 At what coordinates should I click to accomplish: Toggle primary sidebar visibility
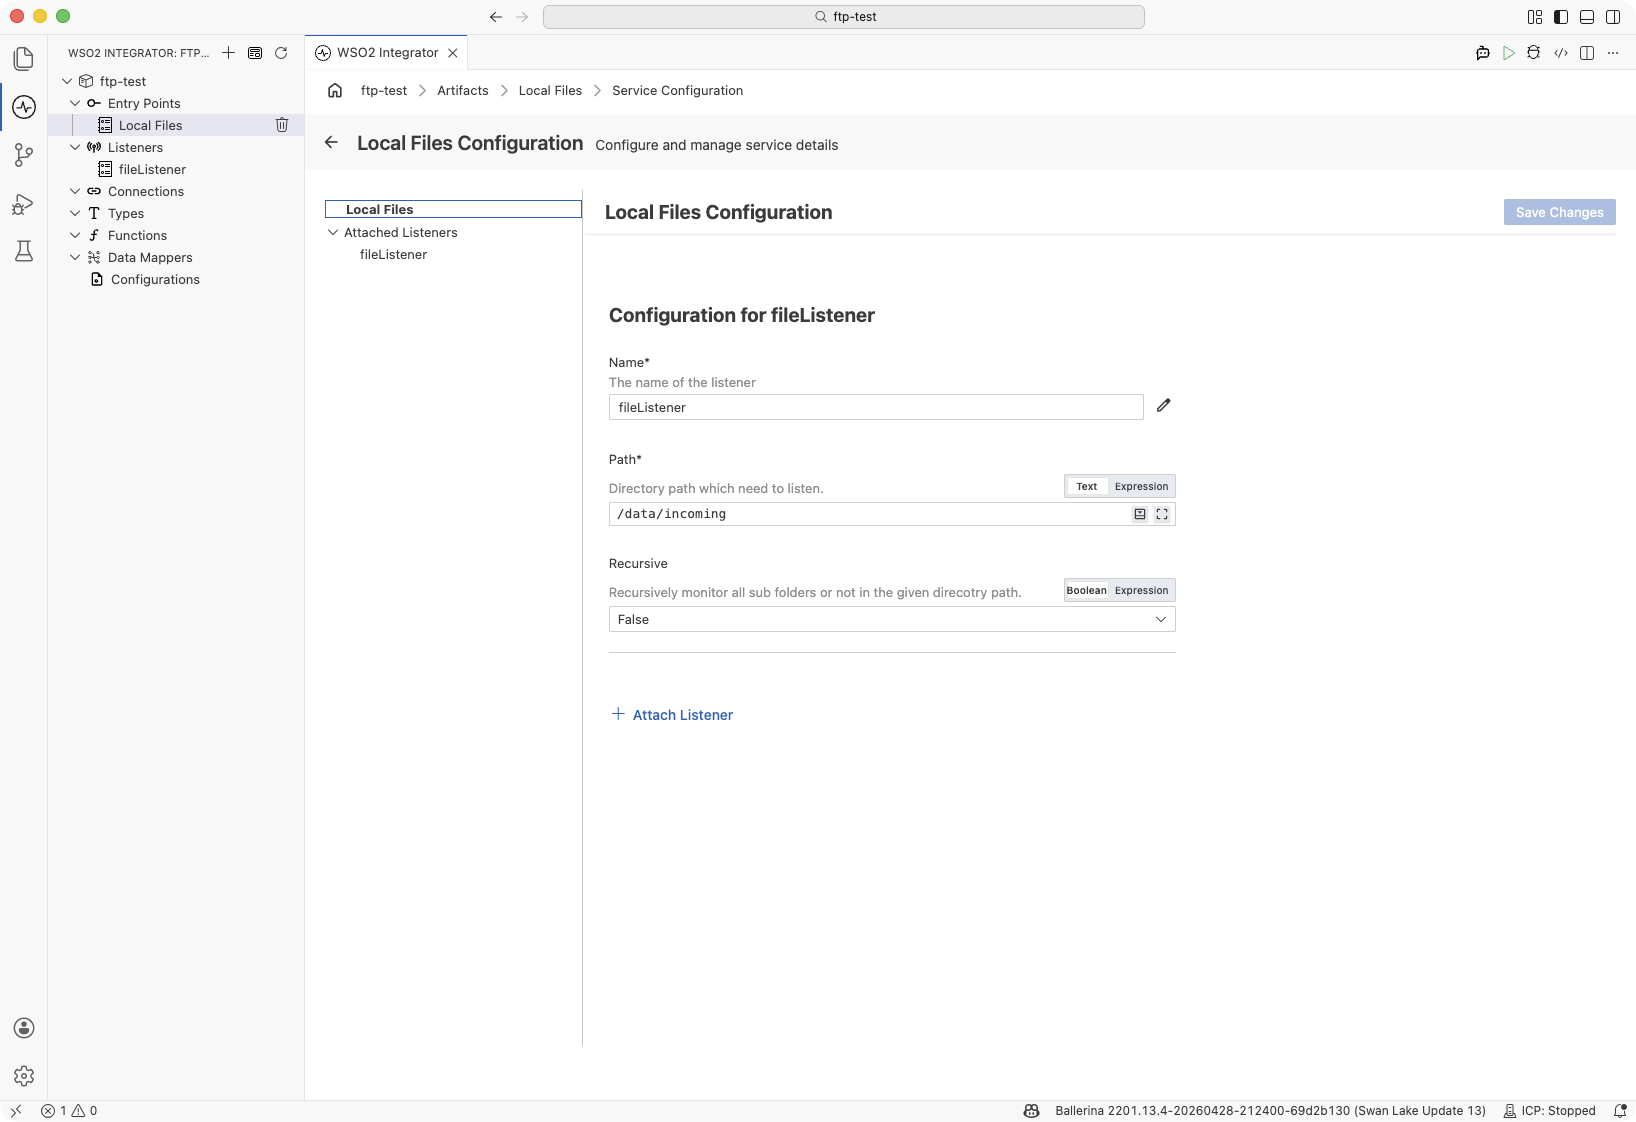click(x=1561, y=17)
